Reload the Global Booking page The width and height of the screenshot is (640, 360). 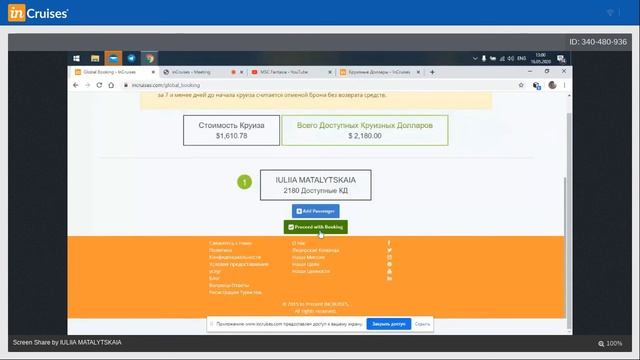coord(99,85)
